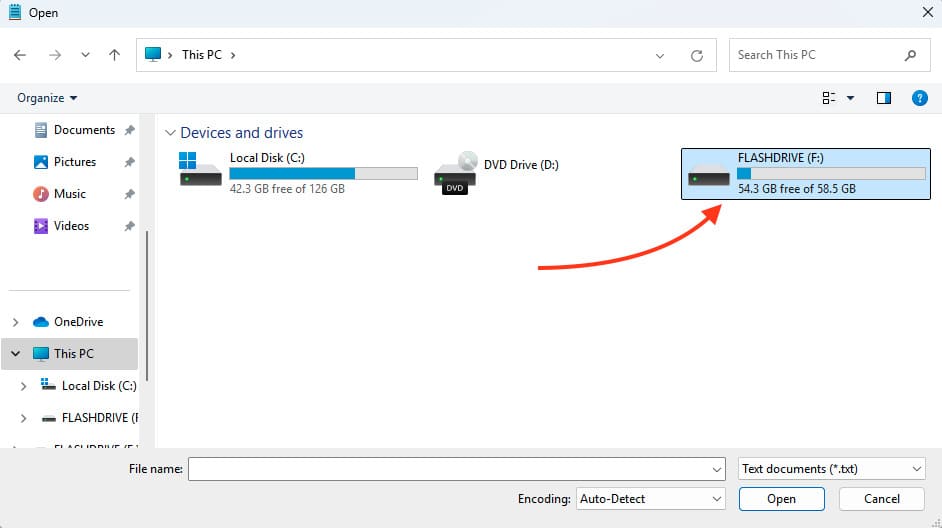The height and width of the screenshot is (528, 942).
Task: Open the Text documents file type dropdown
Action: tap(832, 469)
